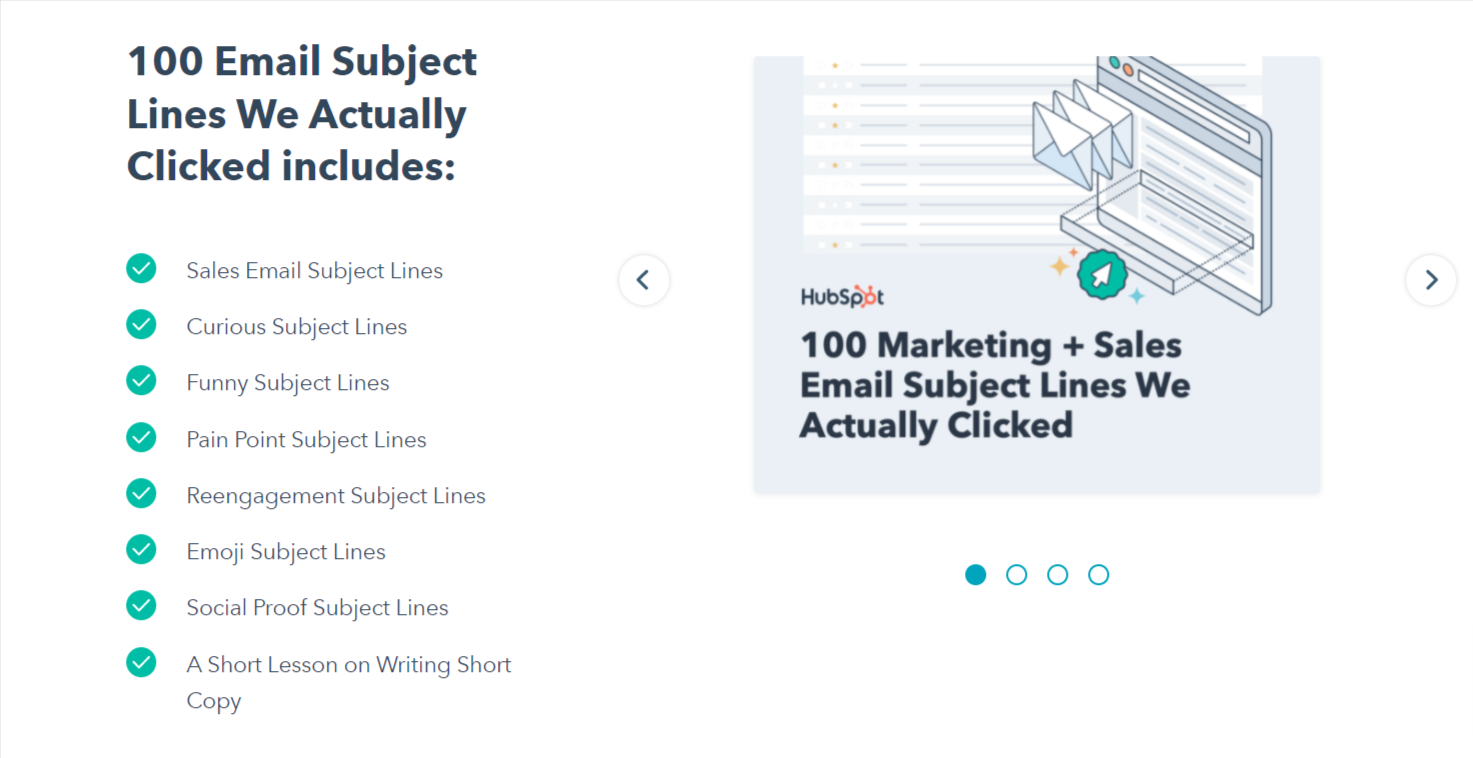Screen dimensions: 1473x758
Task: Click checkmark beside Funny Subject Lines
Action: coord(141,380)
